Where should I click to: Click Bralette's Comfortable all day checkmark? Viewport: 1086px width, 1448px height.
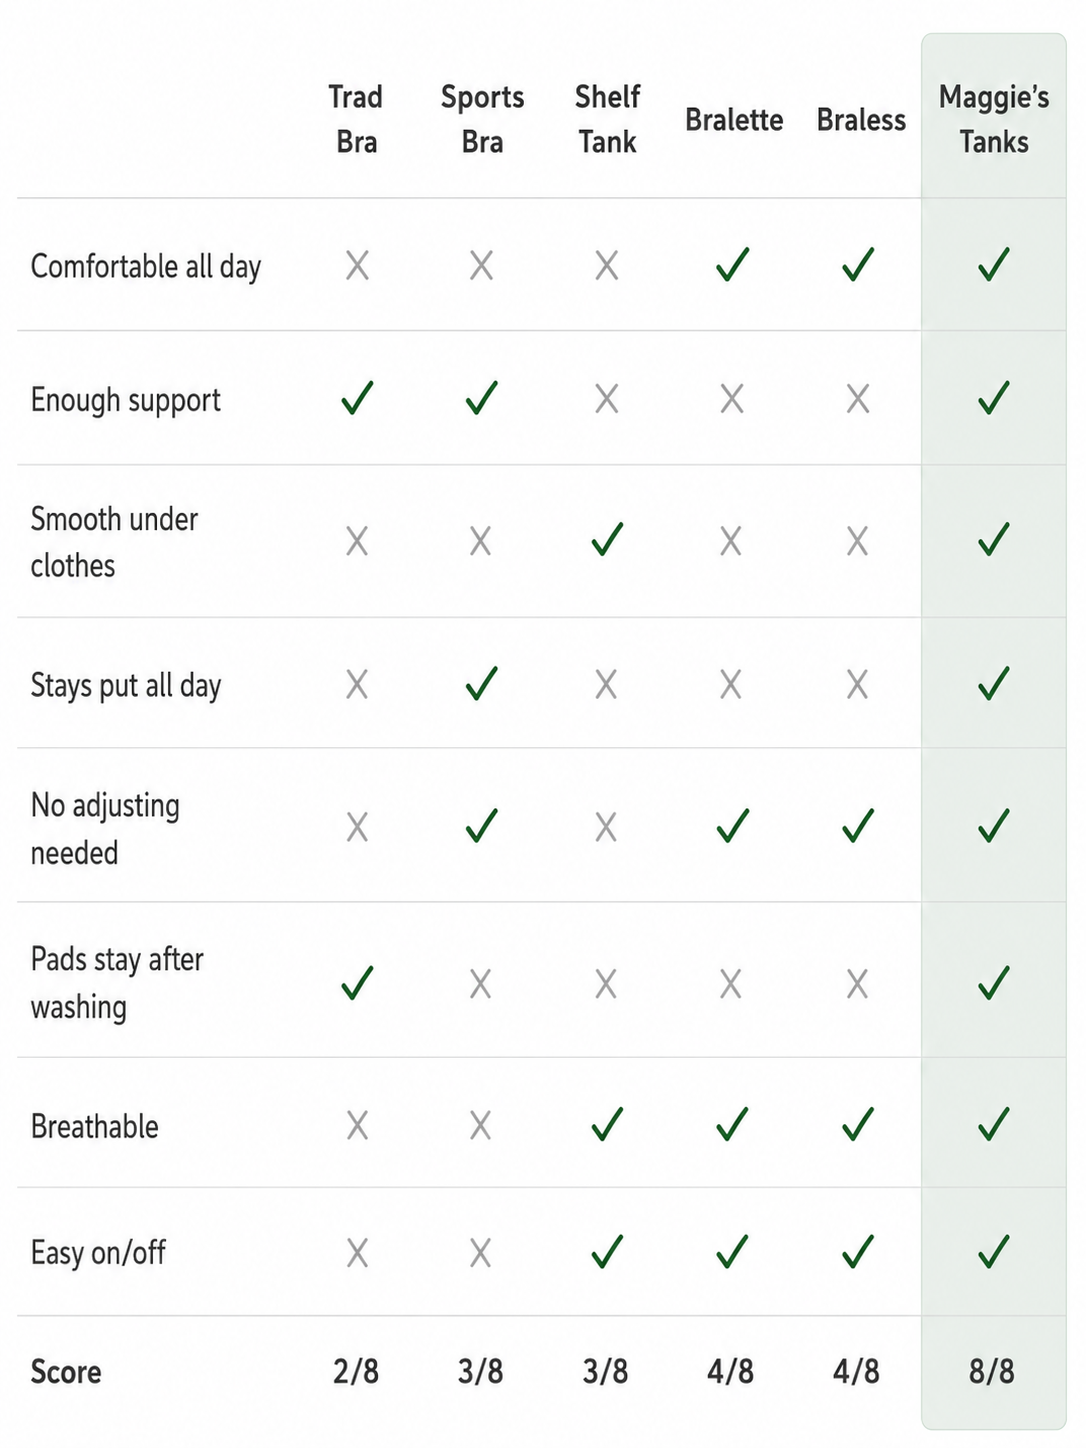click(732, 265)
